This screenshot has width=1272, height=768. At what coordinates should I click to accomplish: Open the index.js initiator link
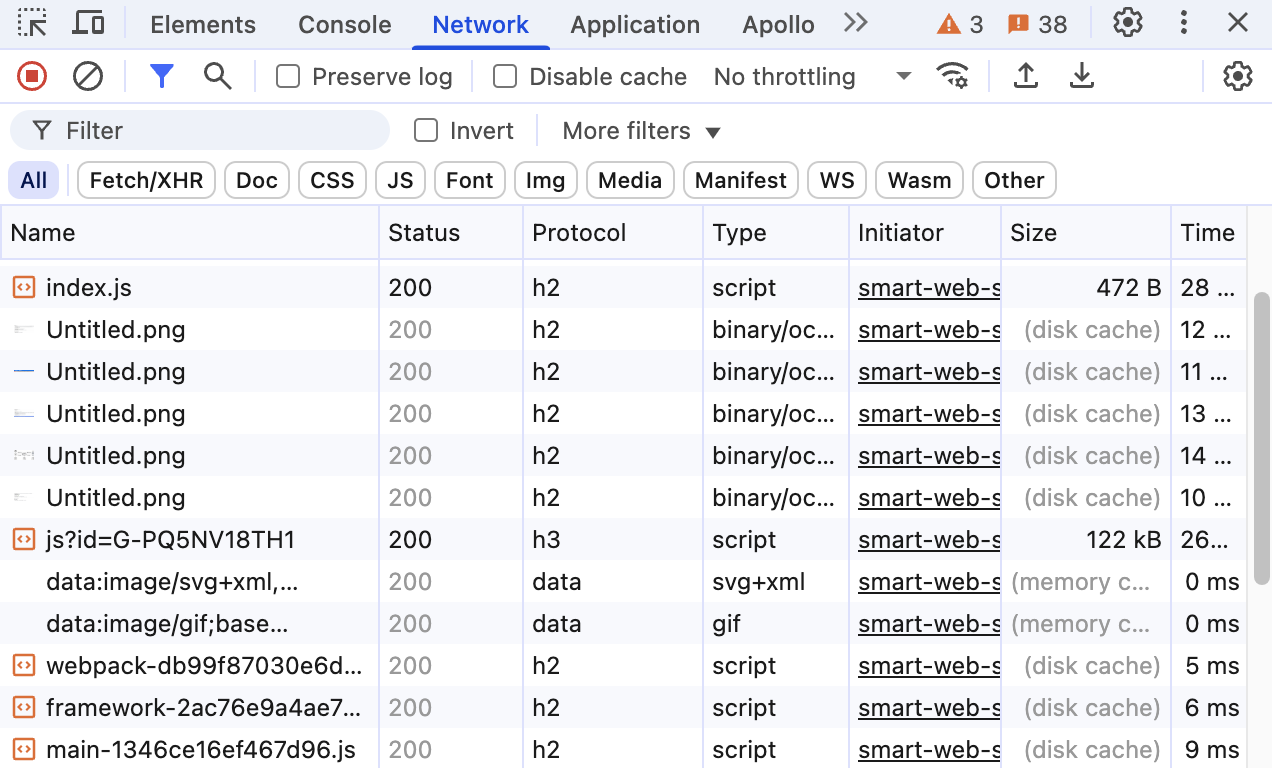(x=929, y=288)
